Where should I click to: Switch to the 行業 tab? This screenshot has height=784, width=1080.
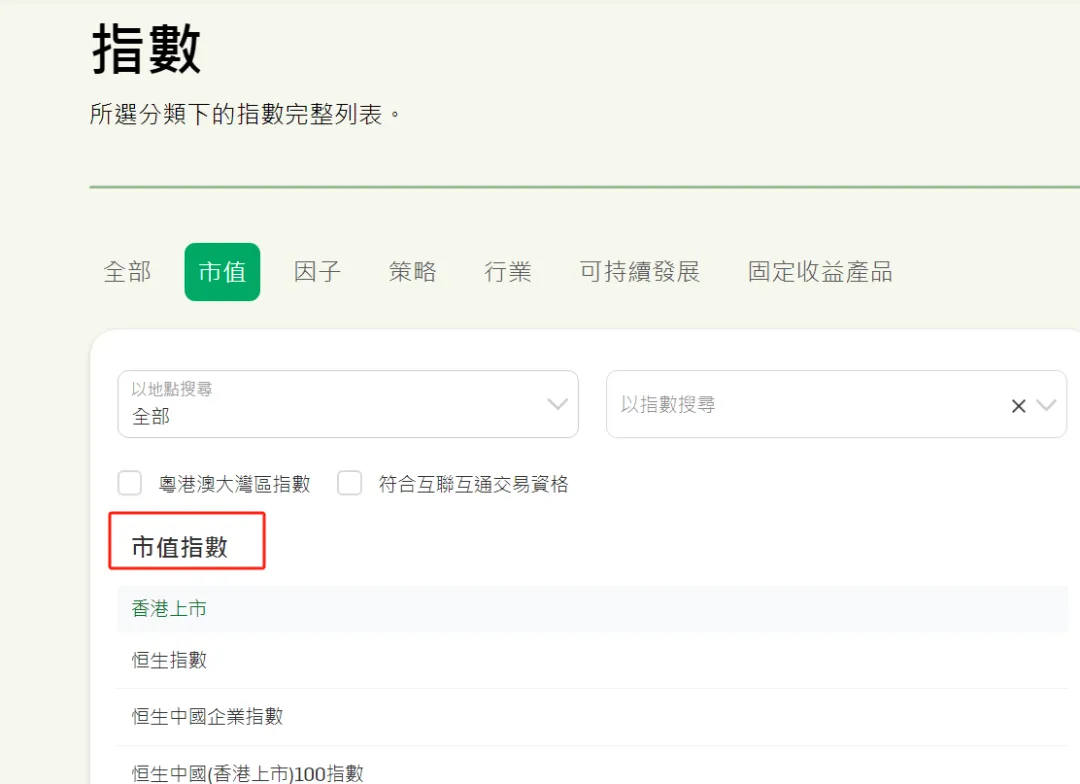(x=508, y=272)
